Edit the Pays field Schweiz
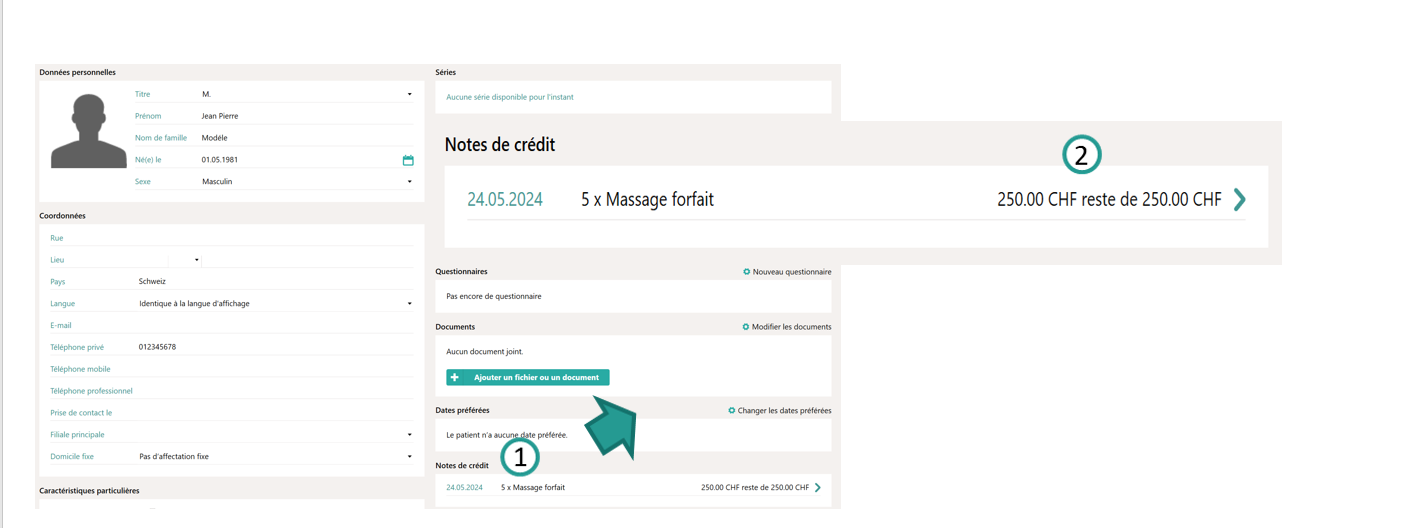1422x528 pixels. coord(275,282)
